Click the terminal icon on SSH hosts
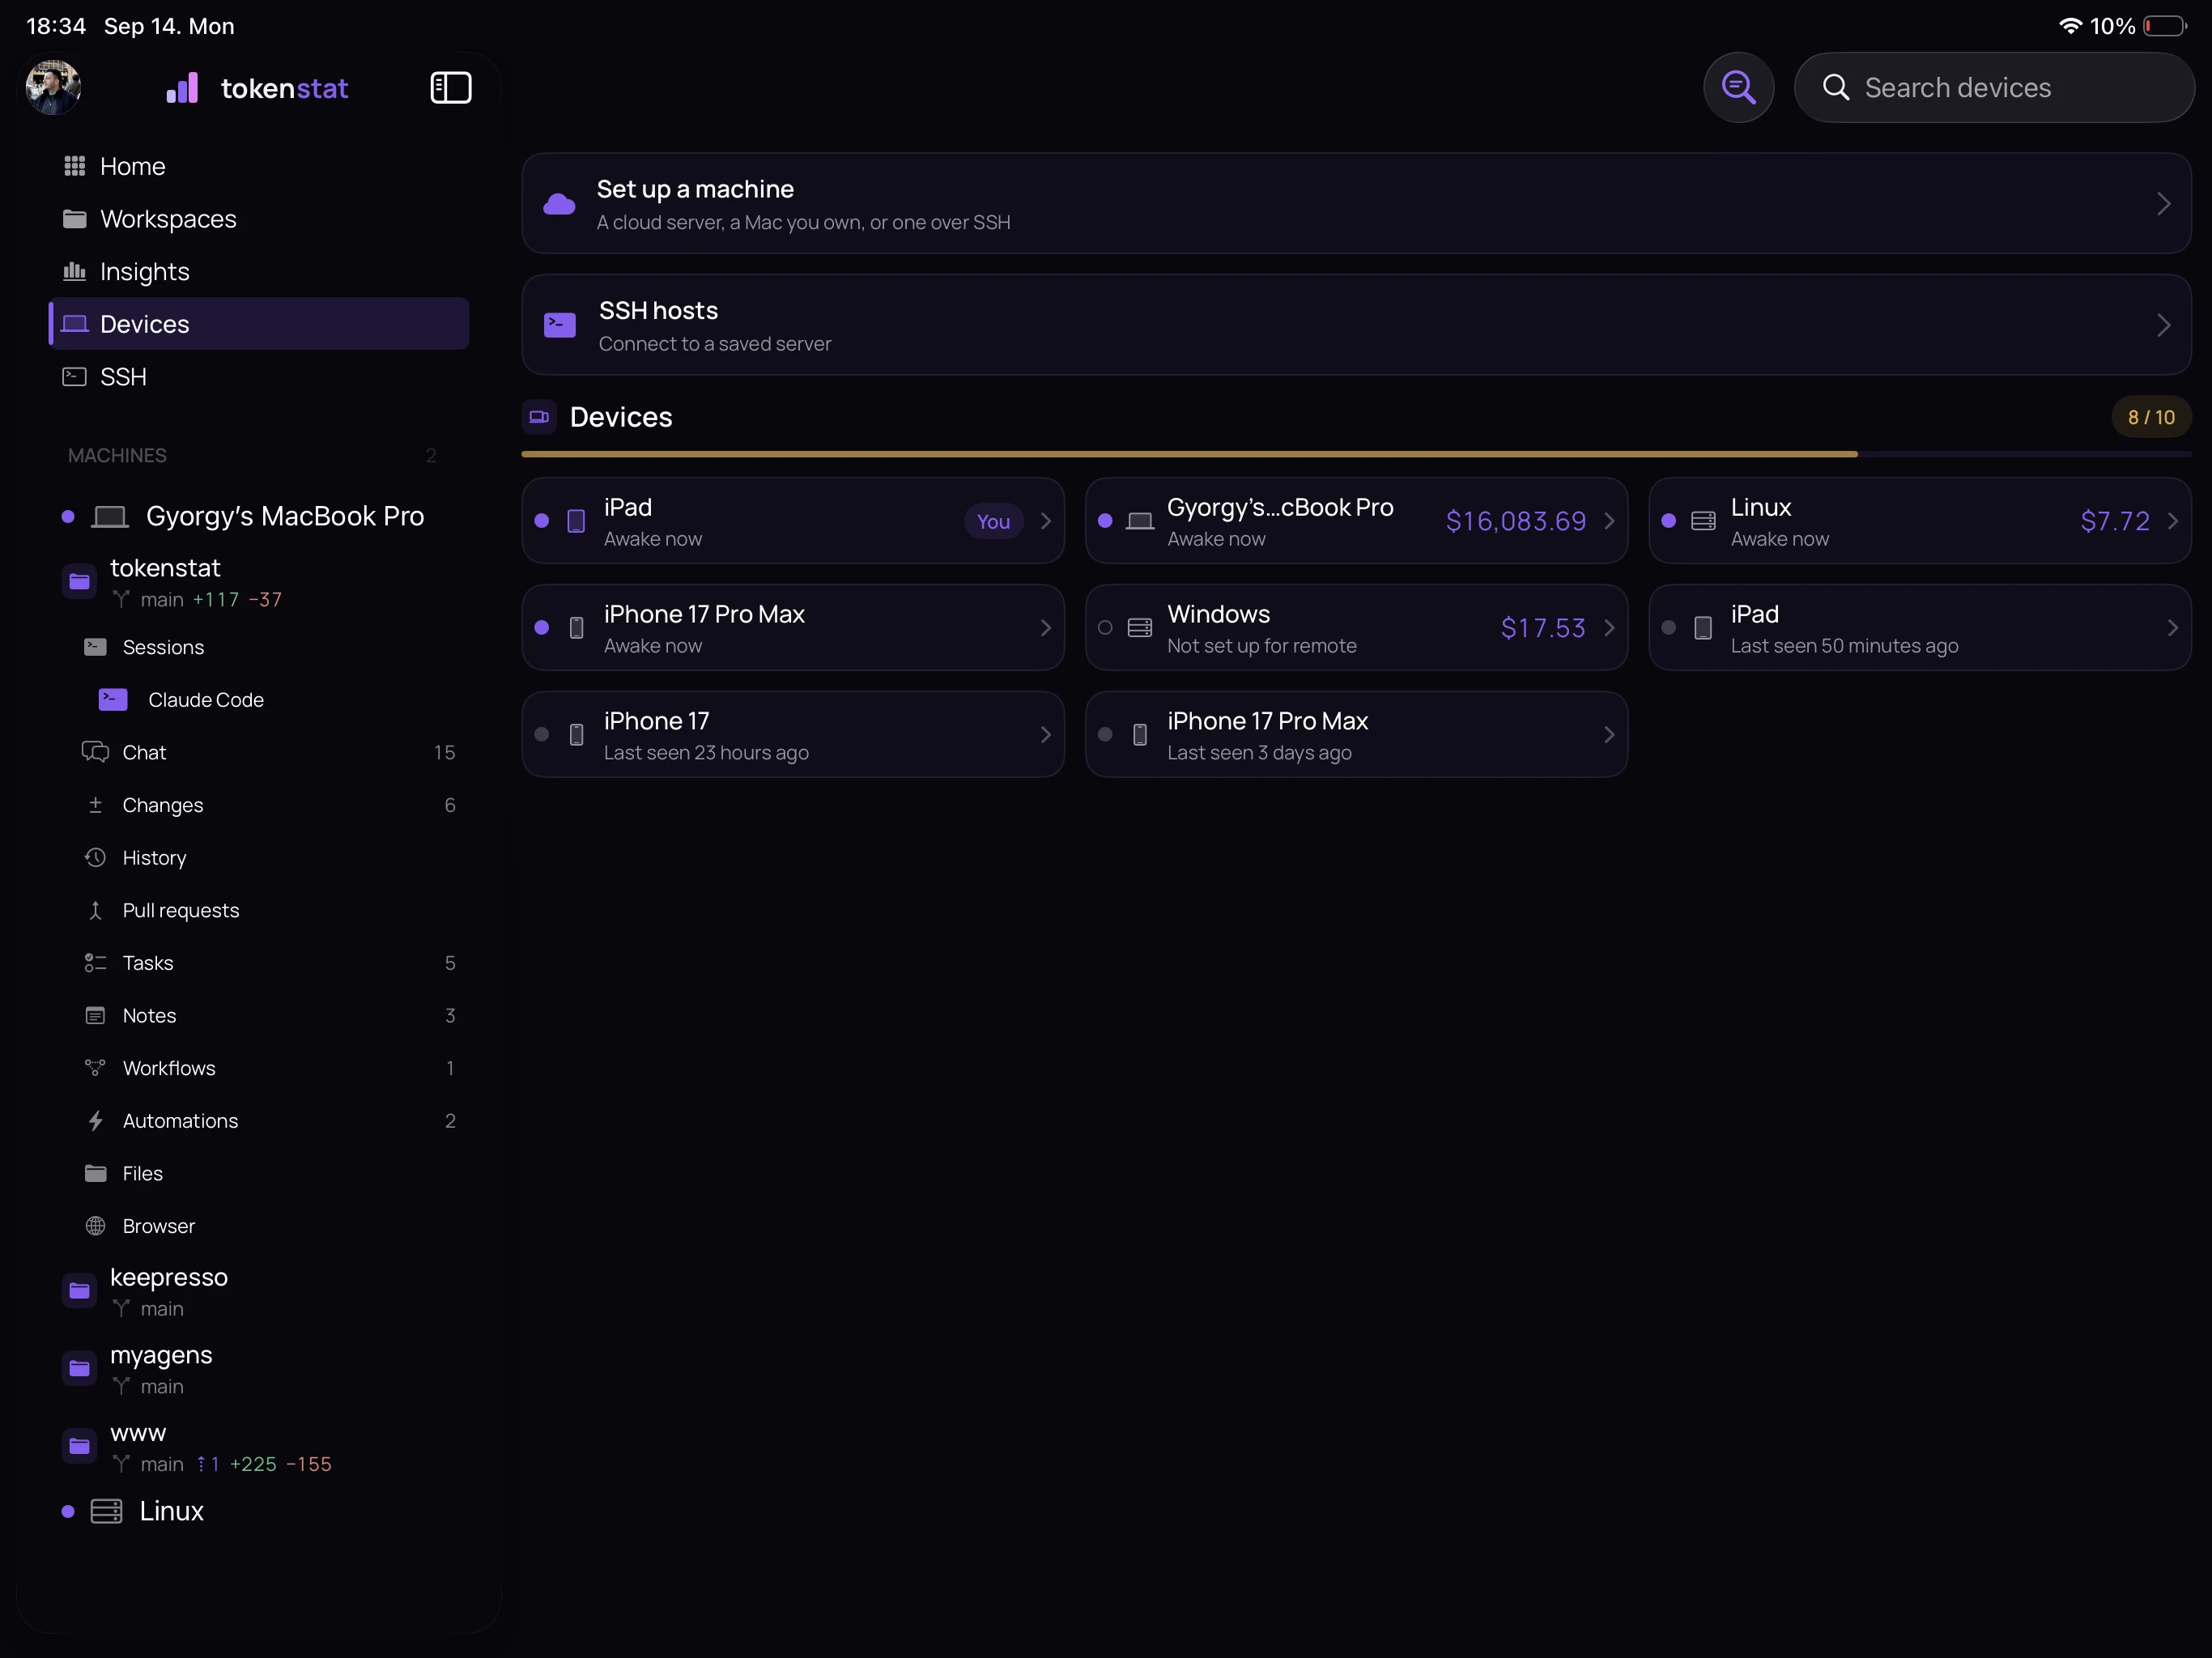 [x=559, y=325]
